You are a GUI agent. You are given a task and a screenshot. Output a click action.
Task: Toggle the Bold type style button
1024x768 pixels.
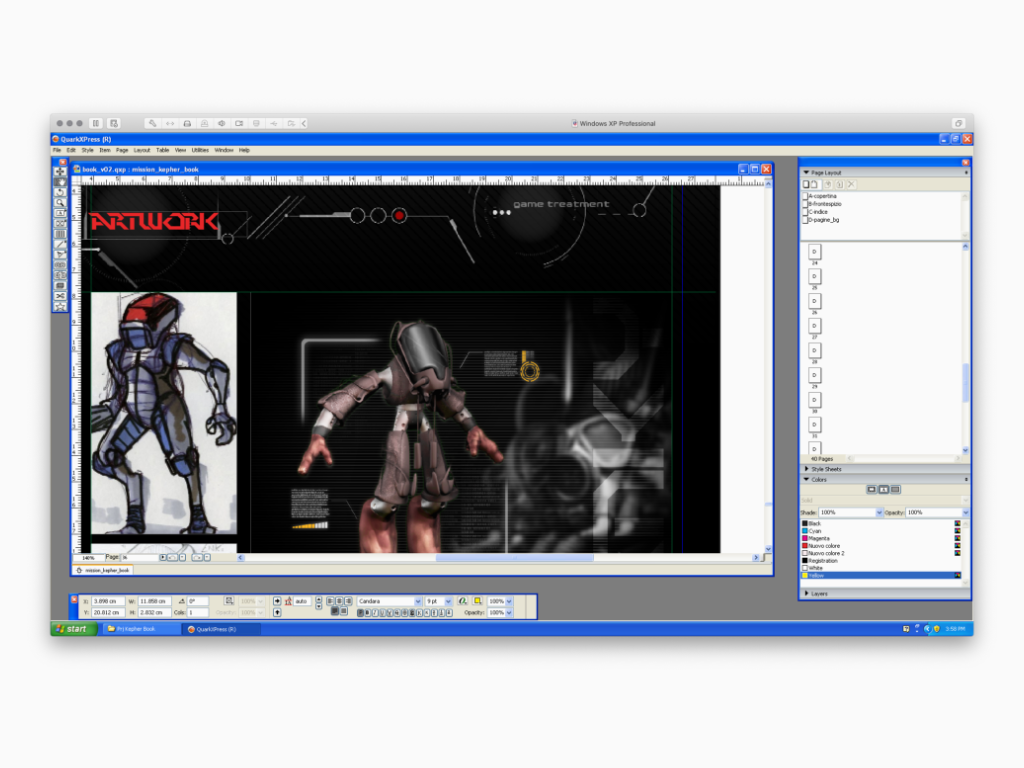pyautogui.click(x=368, y=613)
